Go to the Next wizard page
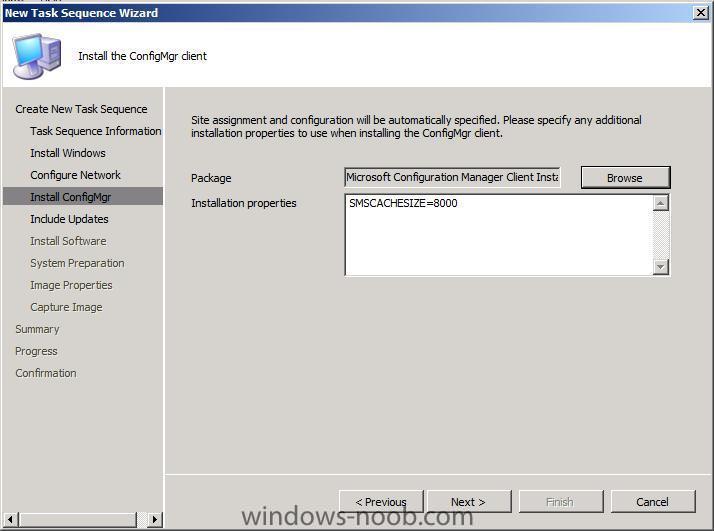 (469, 502)
